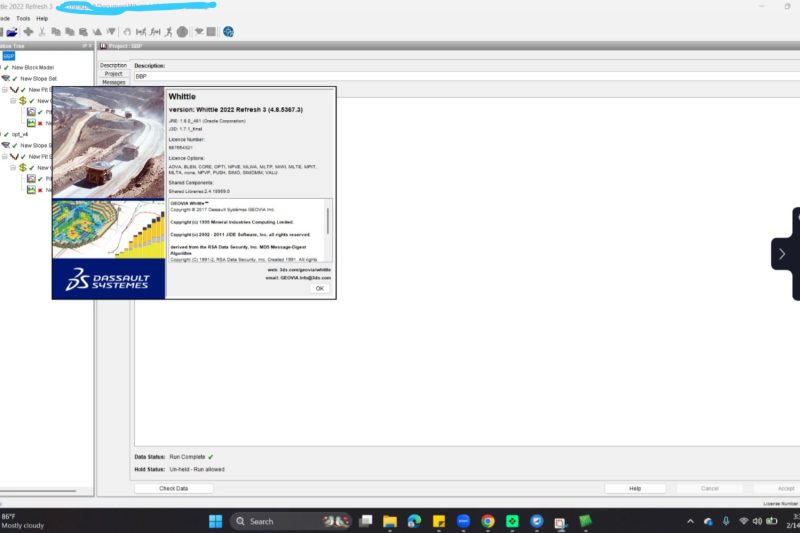Image resolution: width=800 pixels, height=533 pixels.
Task: Click the Run Complete data status text
Action: (187, 457)
